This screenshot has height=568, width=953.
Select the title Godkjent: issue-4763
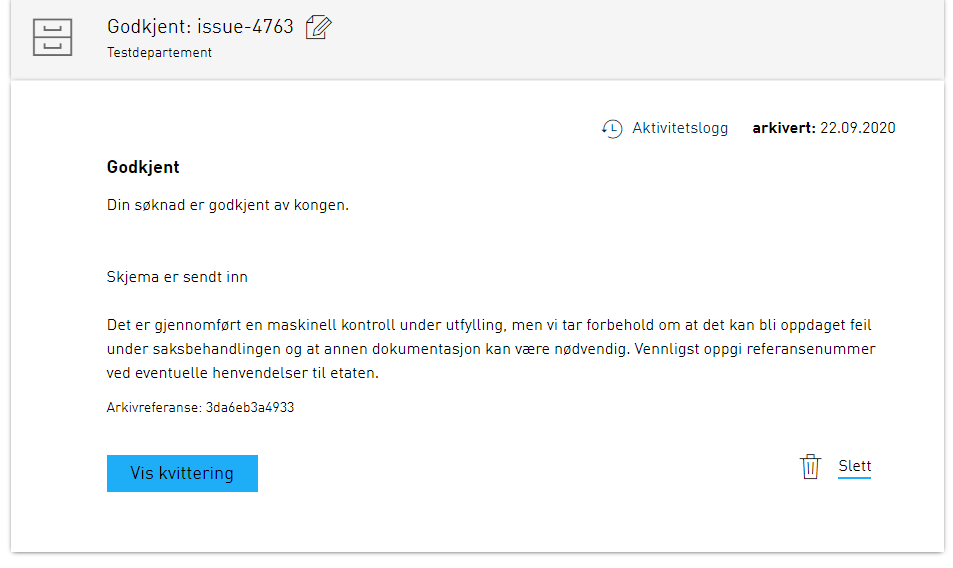pos(200,27)
